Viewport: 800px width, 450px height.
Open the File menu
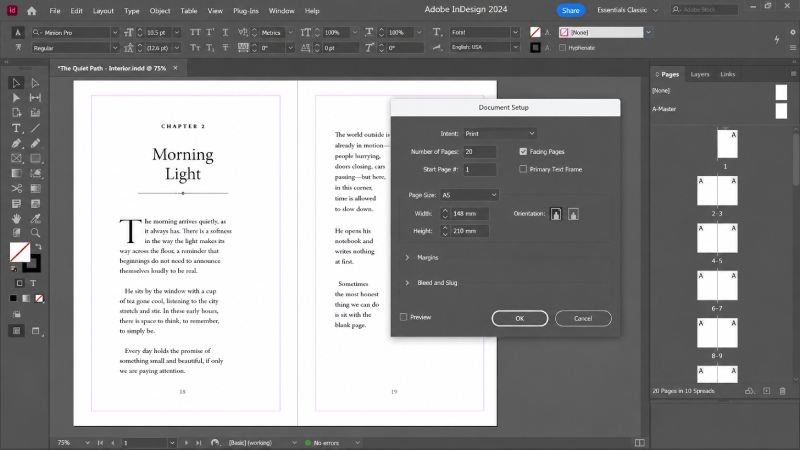coord(55,11)
